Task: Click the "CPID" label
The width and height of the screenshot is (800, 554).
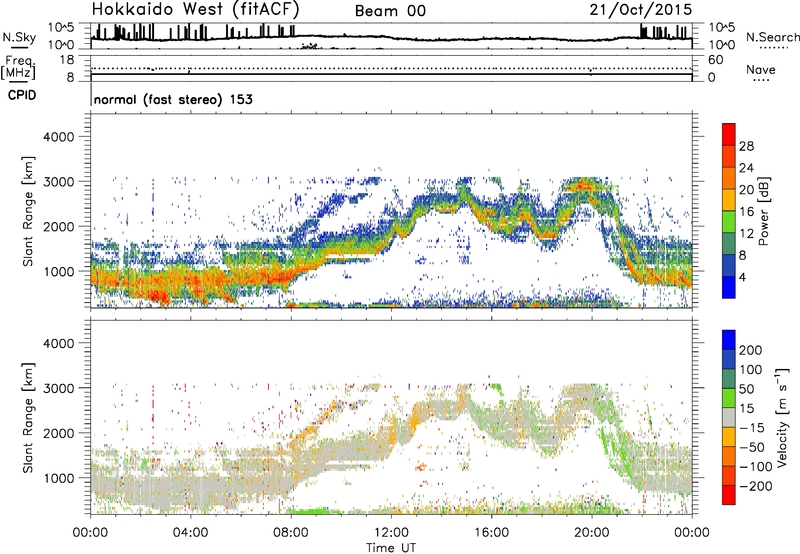Action: click(x=22, y=95)
